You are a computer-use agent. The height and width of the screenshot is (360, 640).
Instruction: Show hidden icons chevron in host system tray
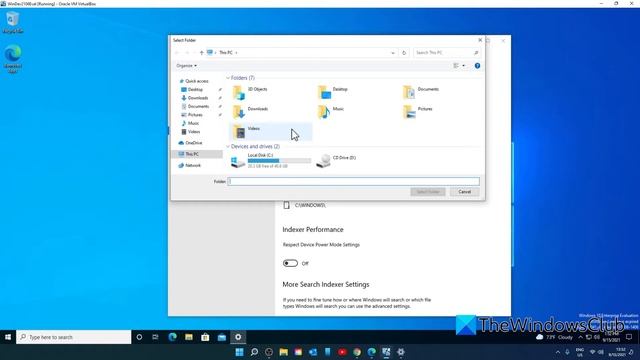pyautogui.click(x=558, y=352)
